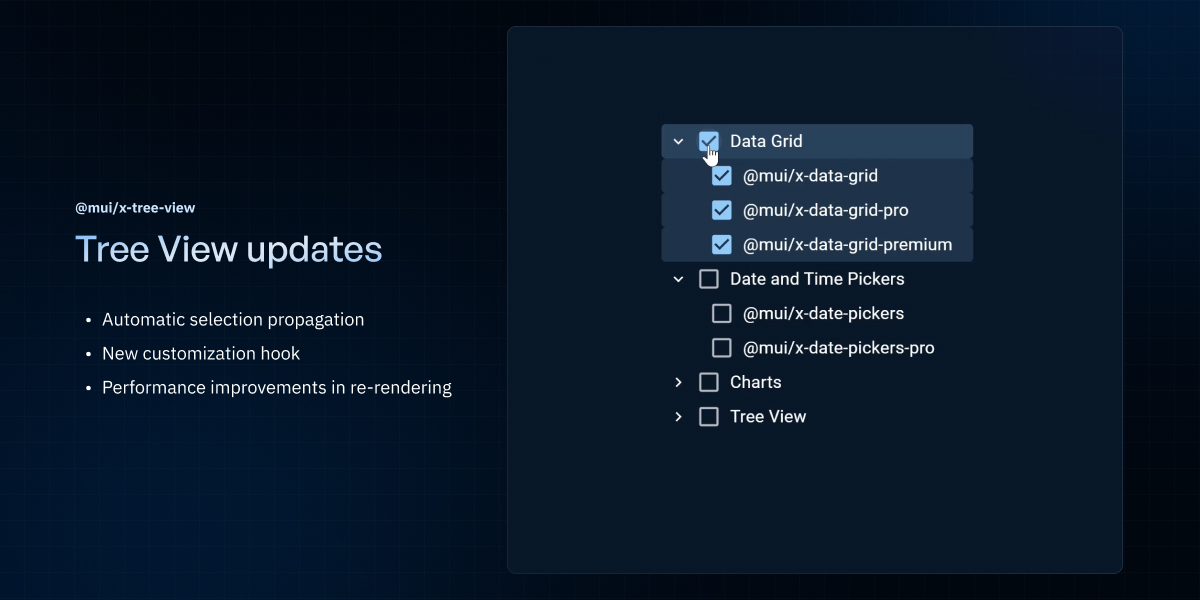Click Performance improvements in re-rendering bullet

[277, 387]
